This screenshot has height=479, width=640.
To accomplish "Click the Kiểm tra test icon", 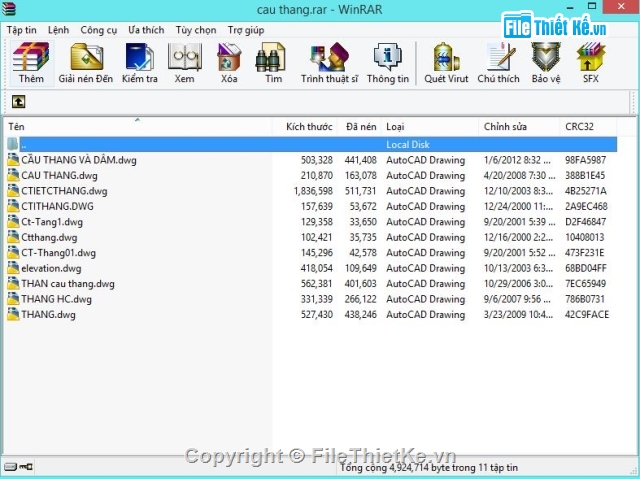I will click(140, 57).
